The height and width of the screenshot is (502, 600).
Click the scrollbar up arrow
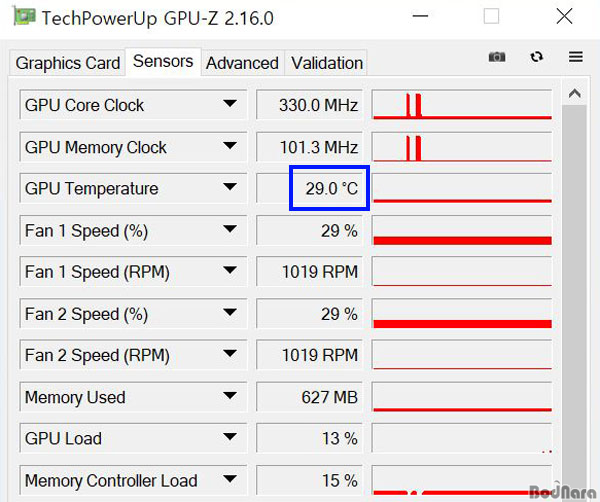(x=574, y=95)
